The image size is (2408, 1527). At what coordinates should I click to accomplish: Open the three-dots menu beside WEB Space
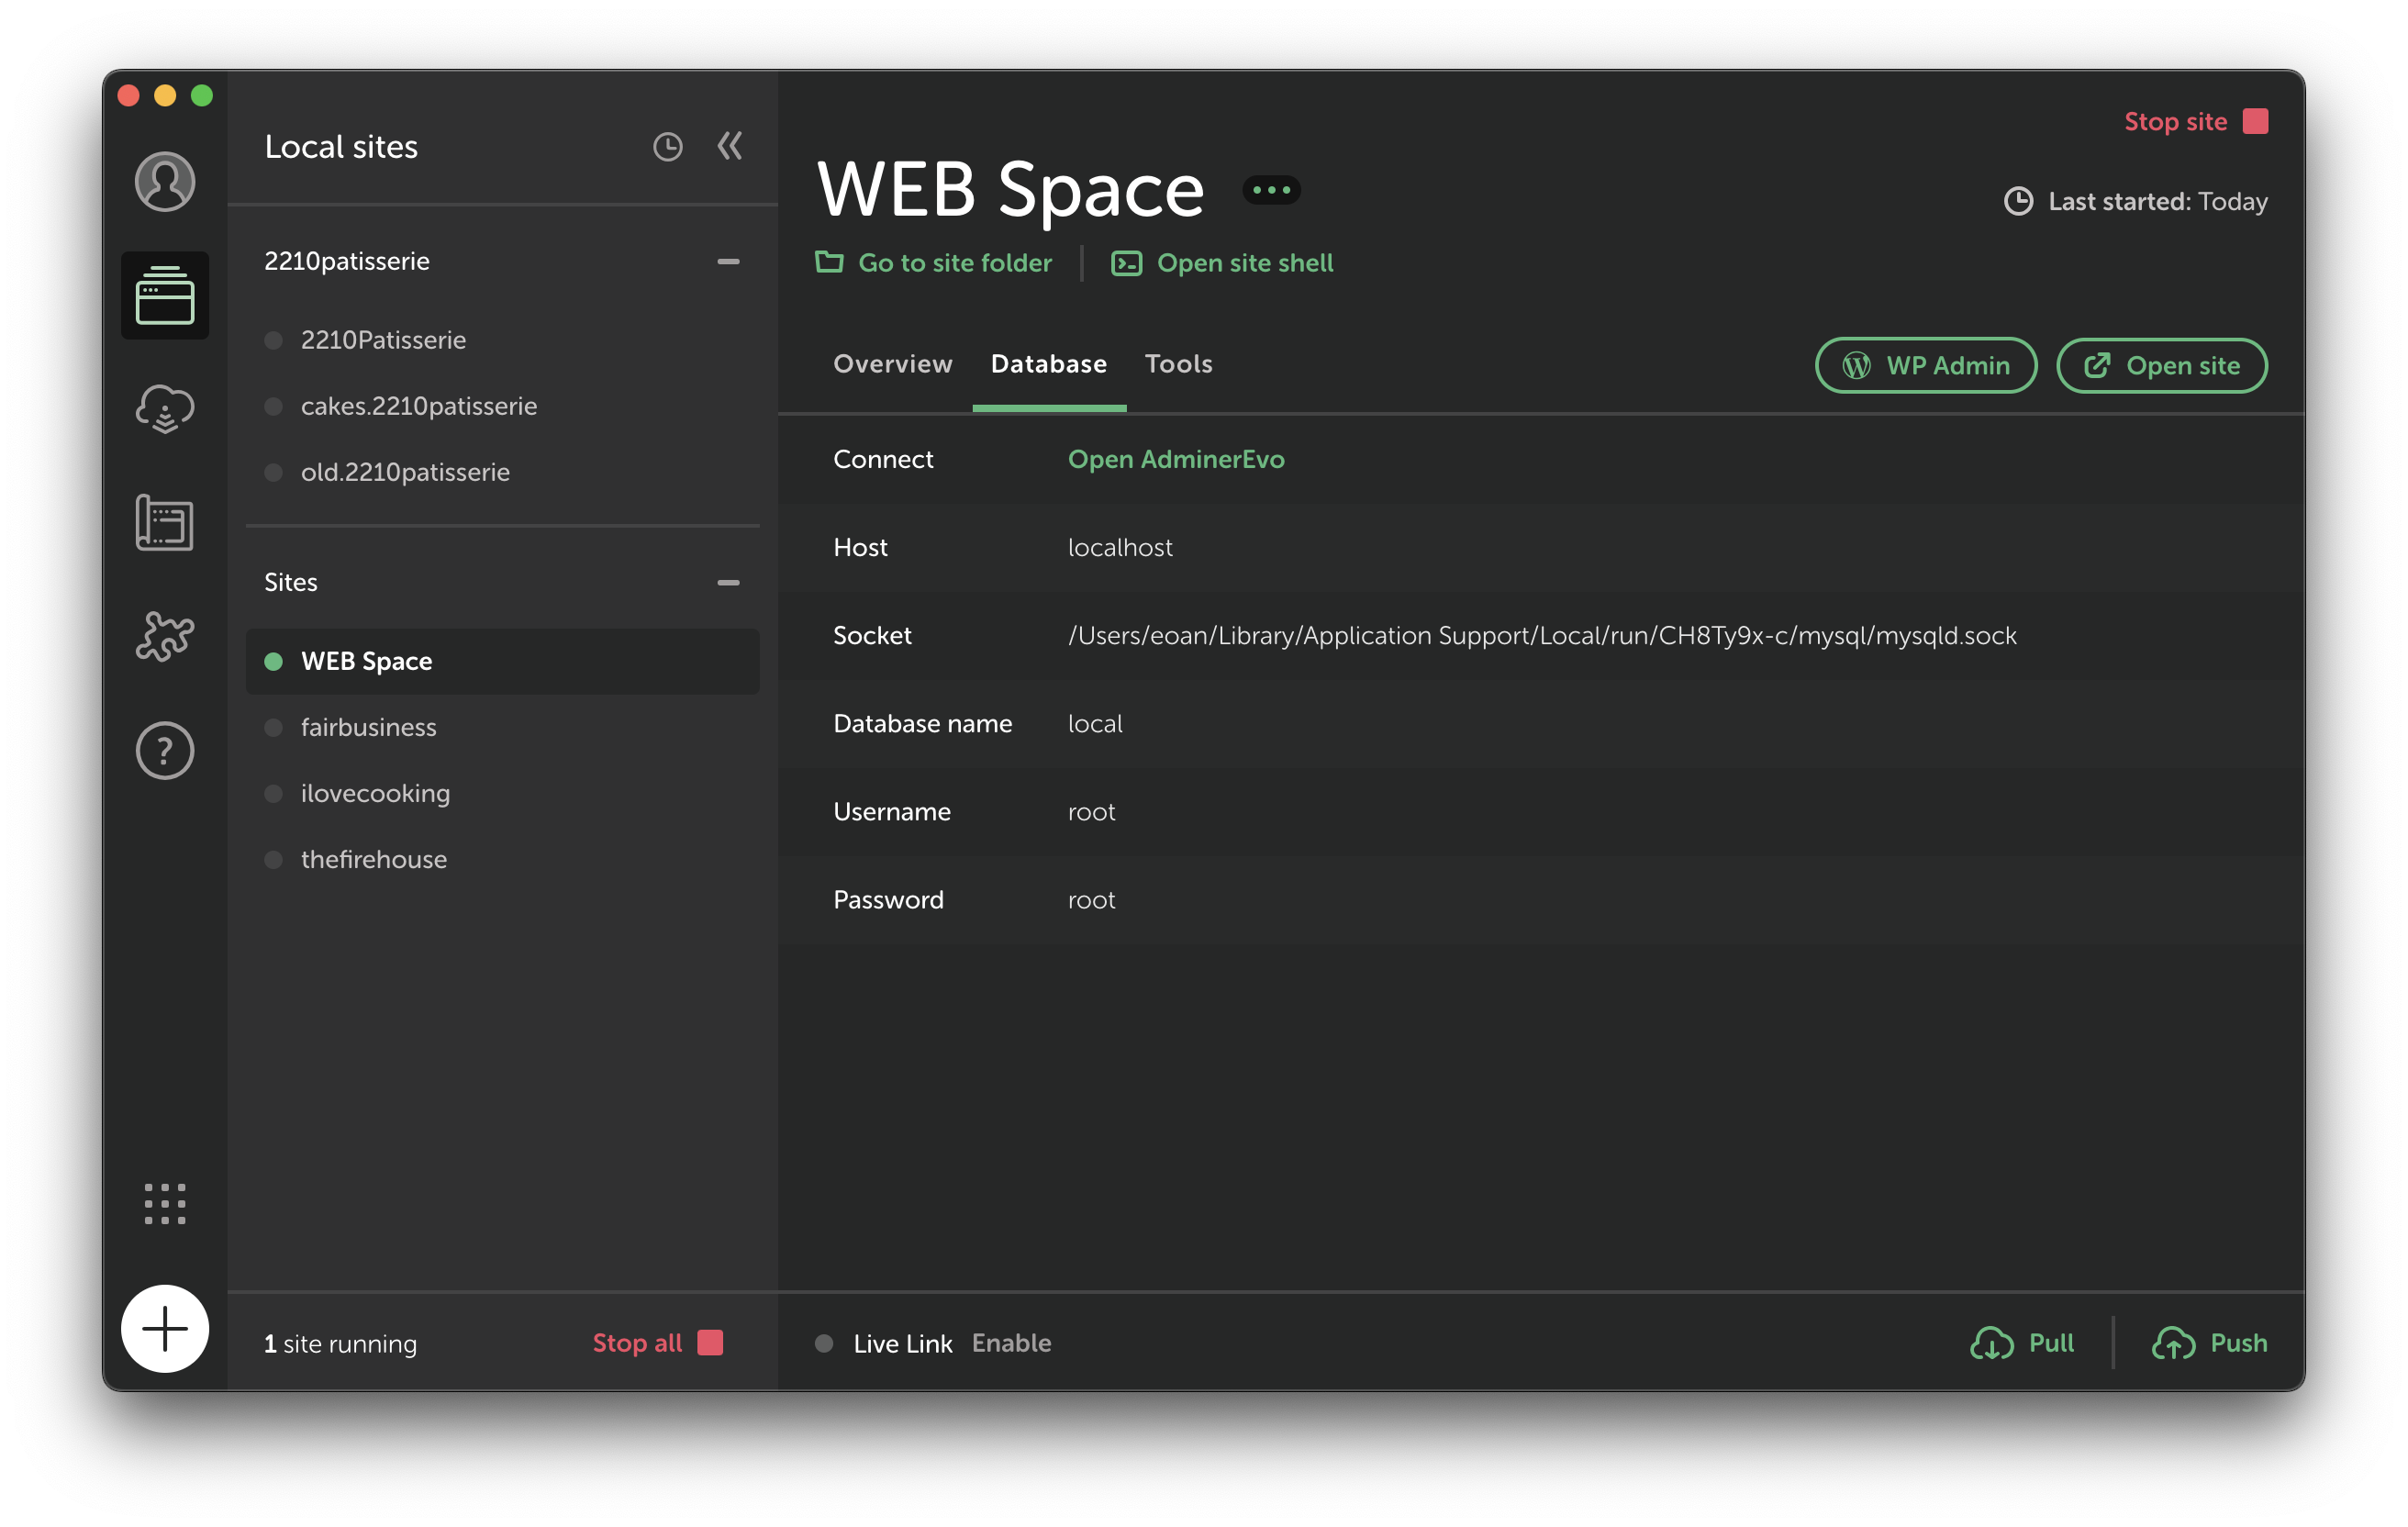tap(1271, 190)
